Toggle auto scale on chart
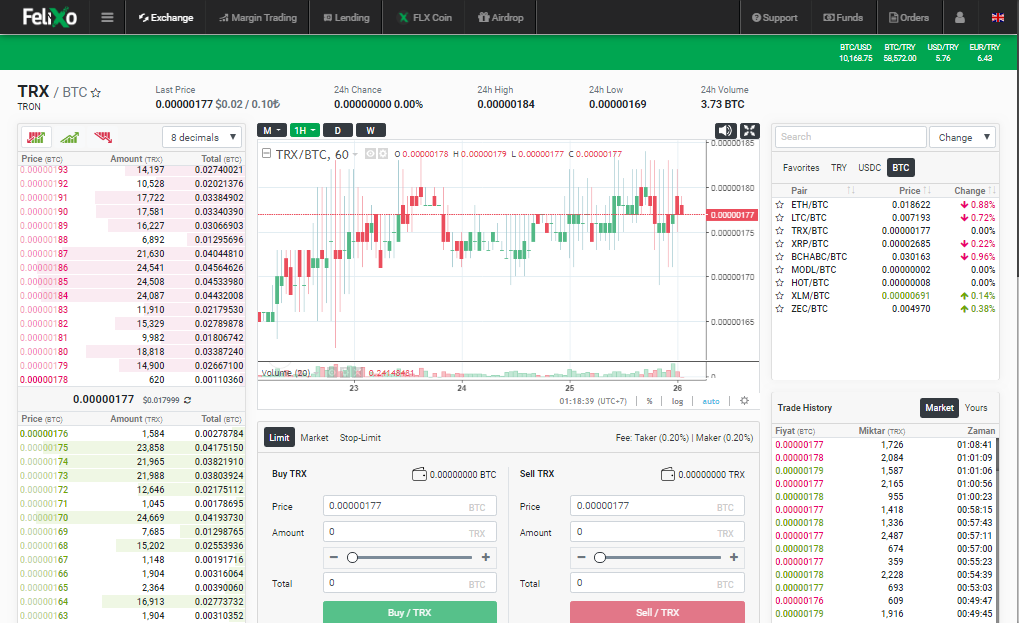The width and height of the screenshot is (1019, 623). point(711,401)
